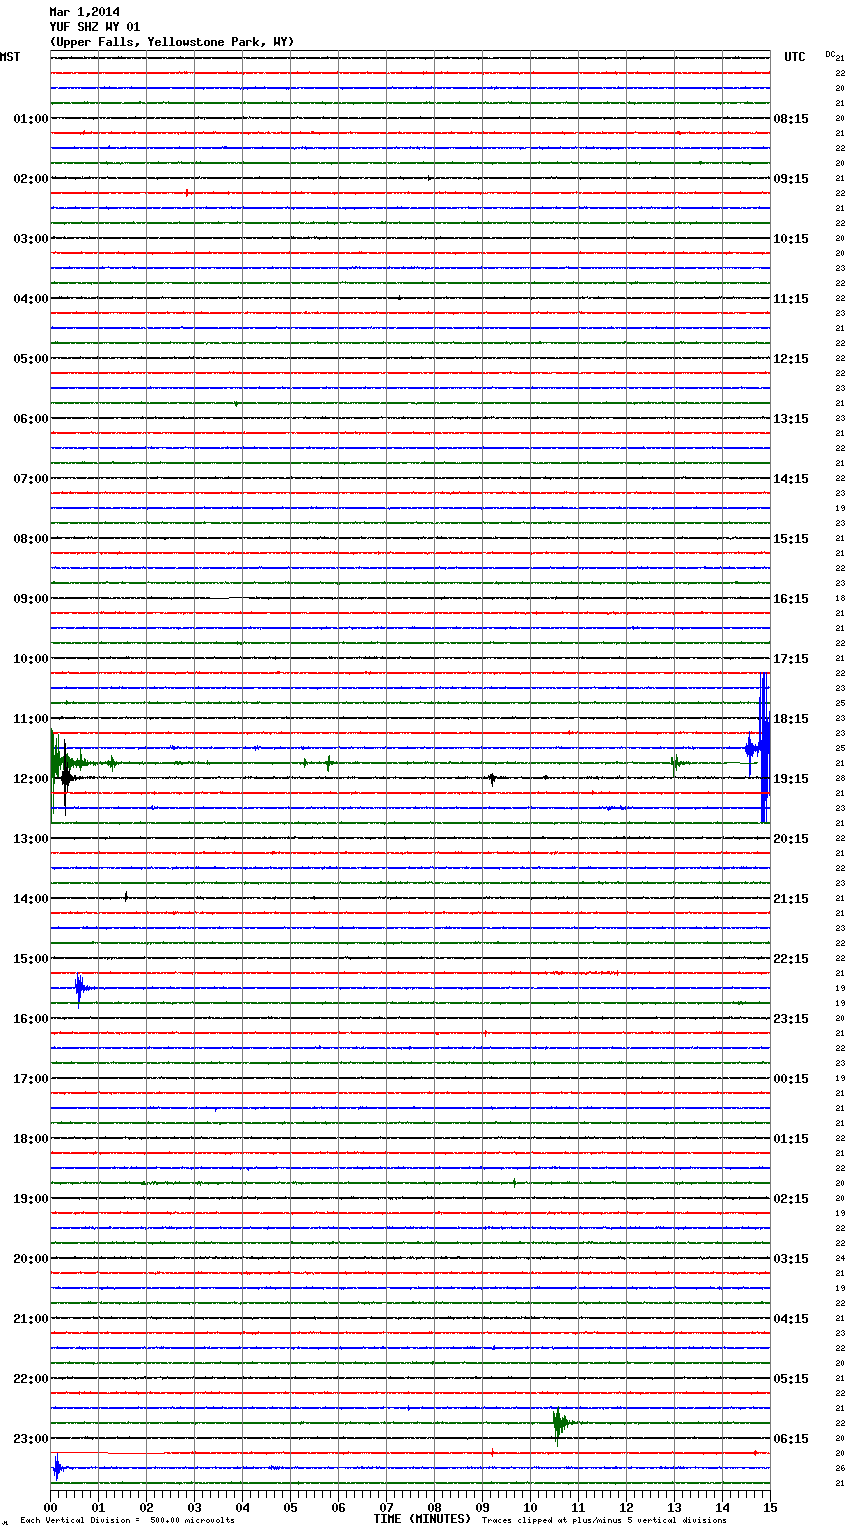The image size is (850, 1534).
Task: Click the black event burst on the 12:00 trace
Action: click(66, 778)
